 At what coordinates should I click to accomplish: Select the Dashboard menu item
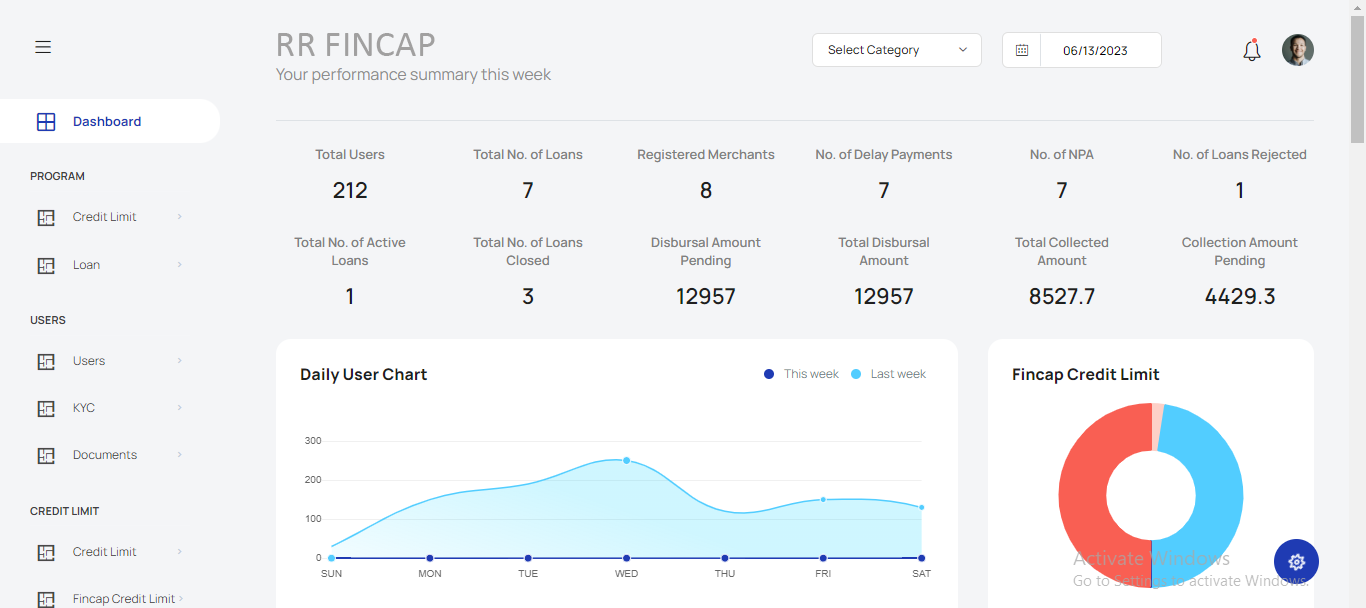click(x=107, y=122)
